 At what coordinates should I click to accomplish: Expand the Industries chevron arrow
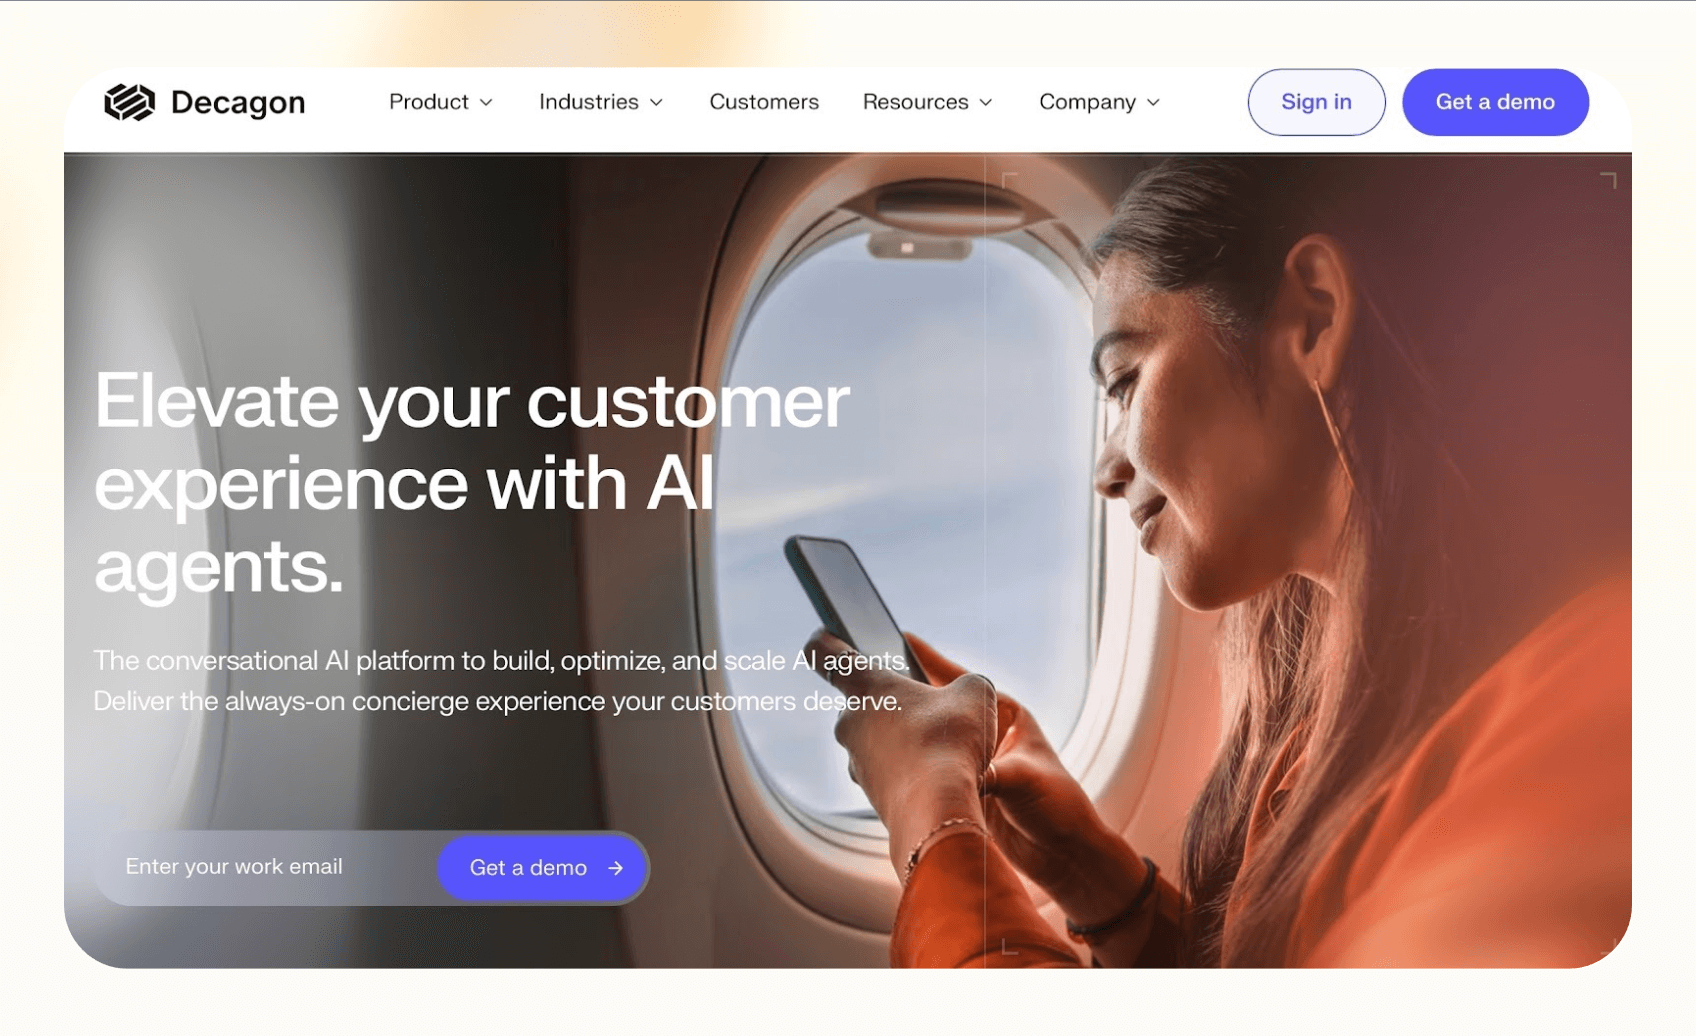pyautogui.click(x=656, y=103)
